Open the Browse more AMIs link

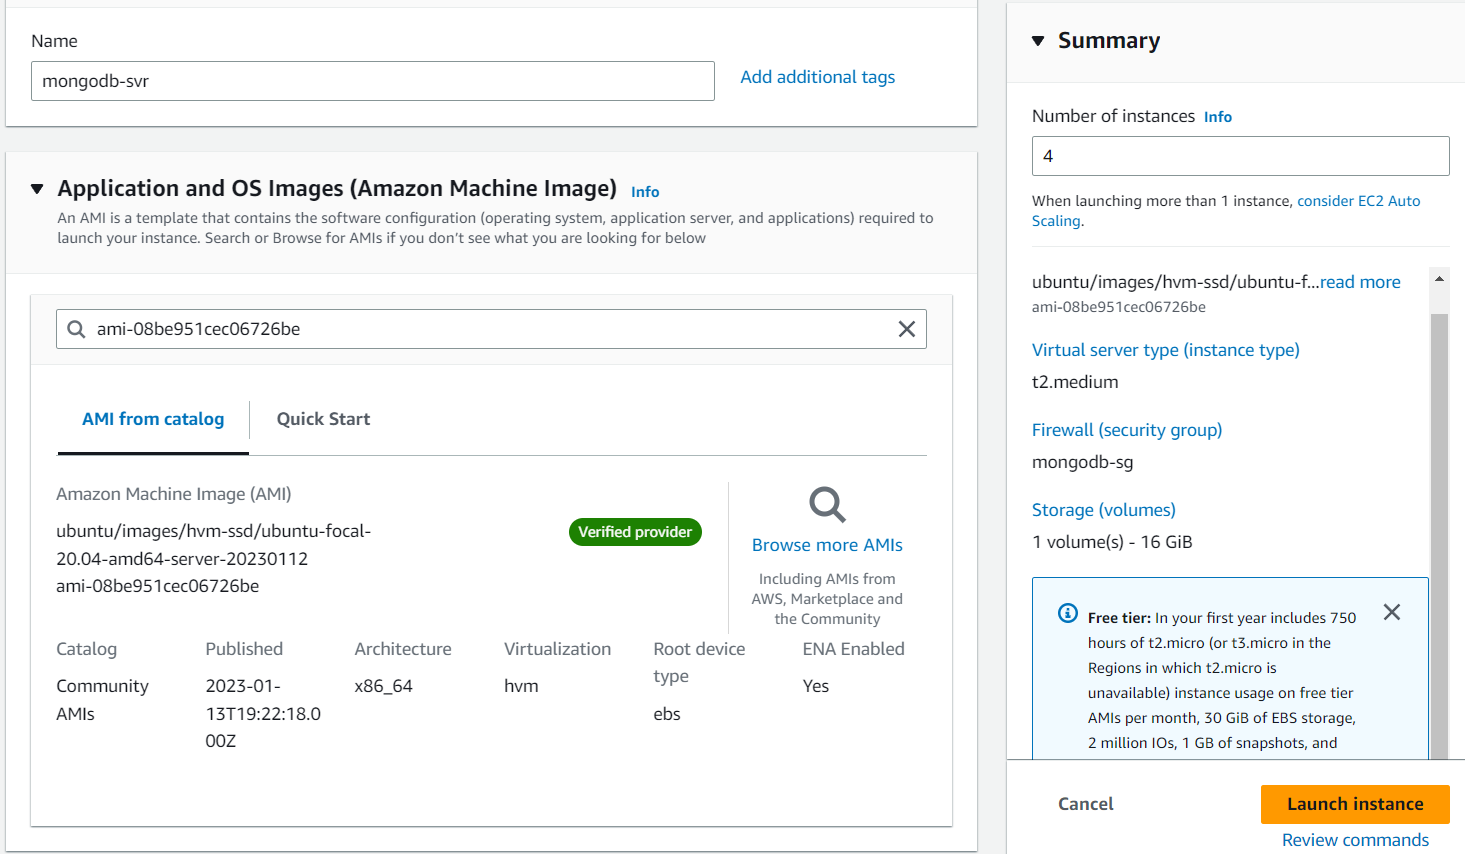(827, 545)
